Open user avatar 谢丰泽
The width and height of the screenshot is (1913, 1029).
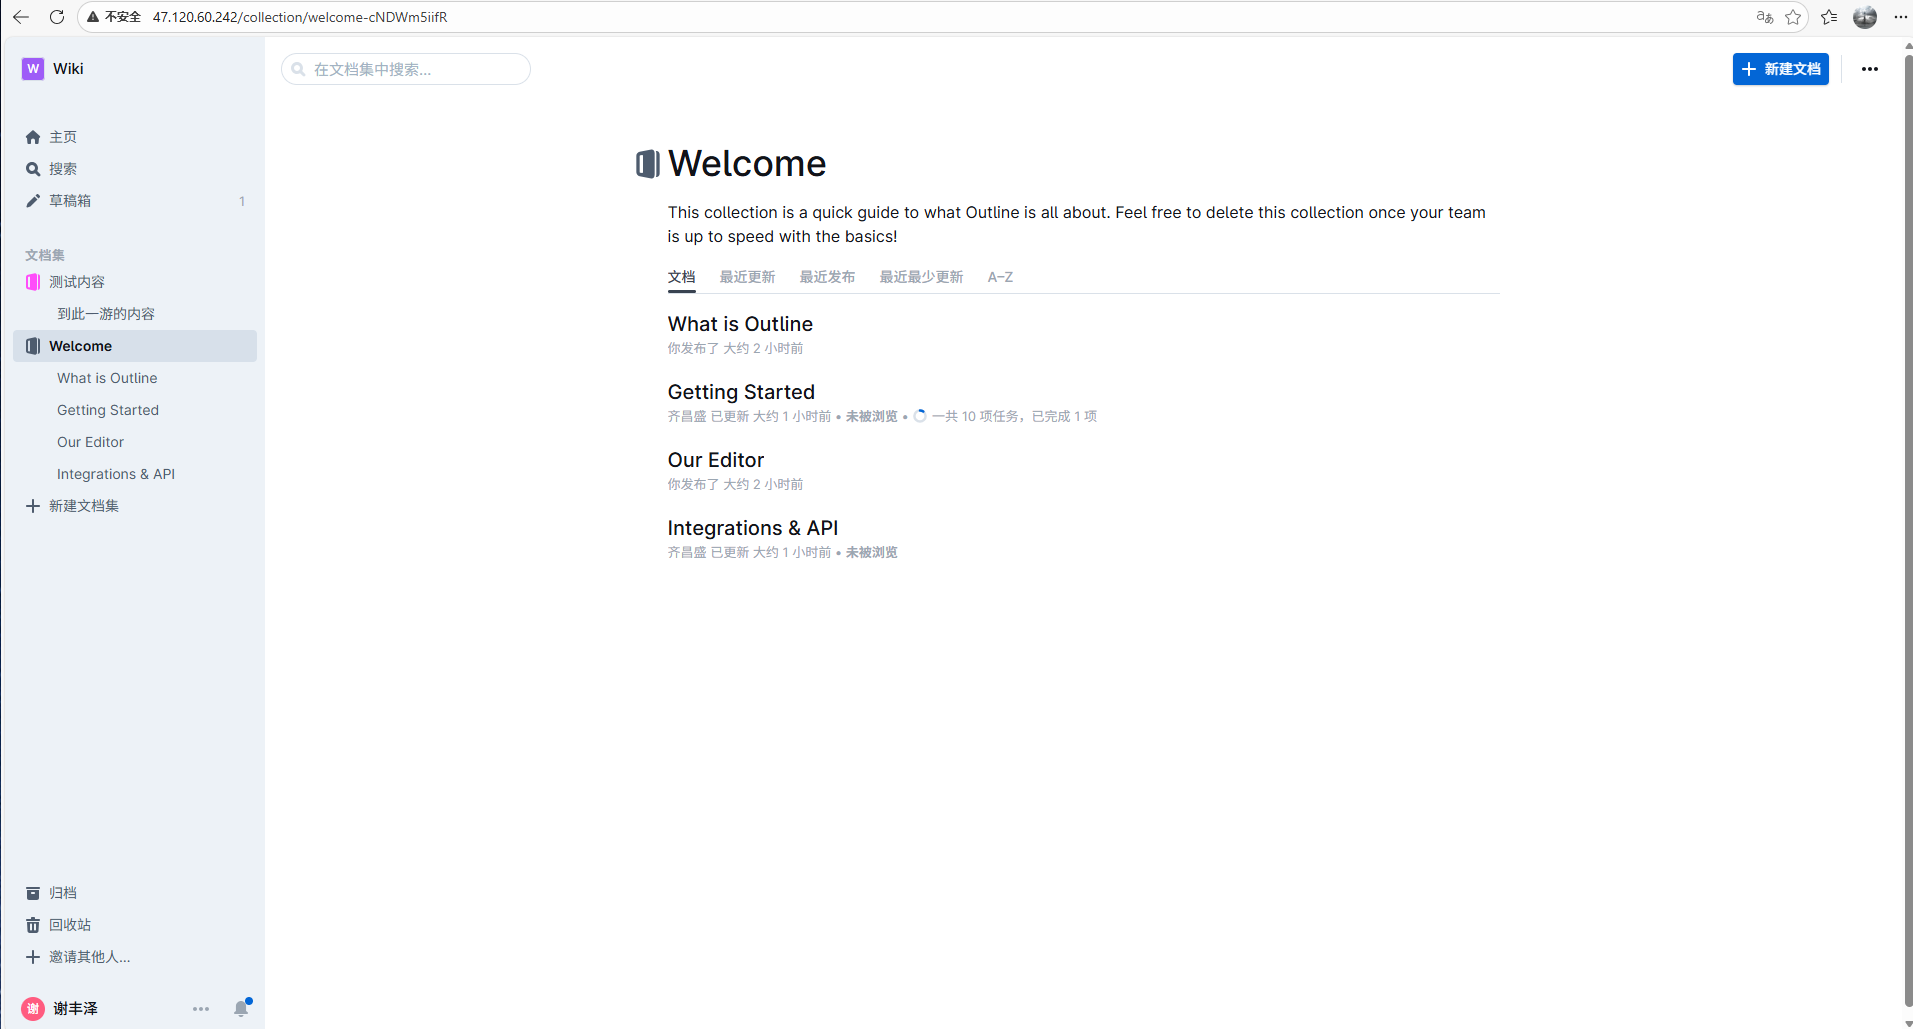33,1009
